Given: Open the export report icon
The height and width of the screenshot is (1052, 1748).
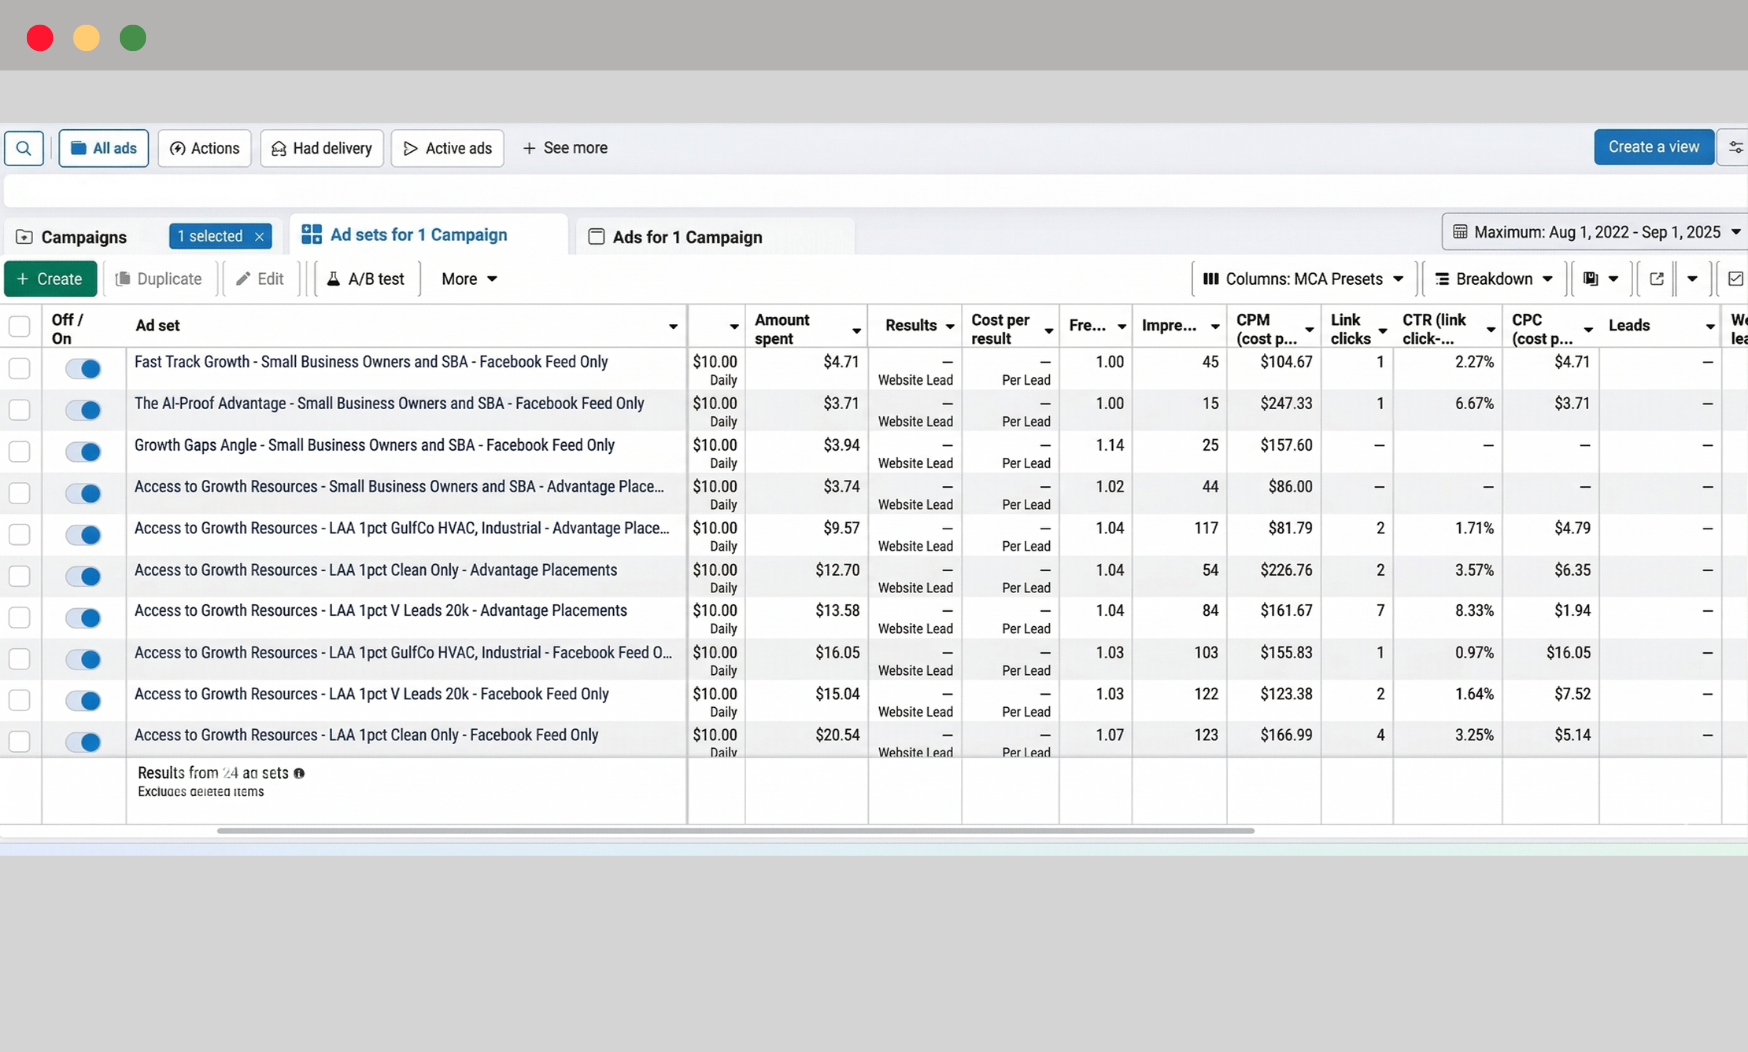Looking at the screenshot, I should pyautogui.click(x=1656, y=278).
